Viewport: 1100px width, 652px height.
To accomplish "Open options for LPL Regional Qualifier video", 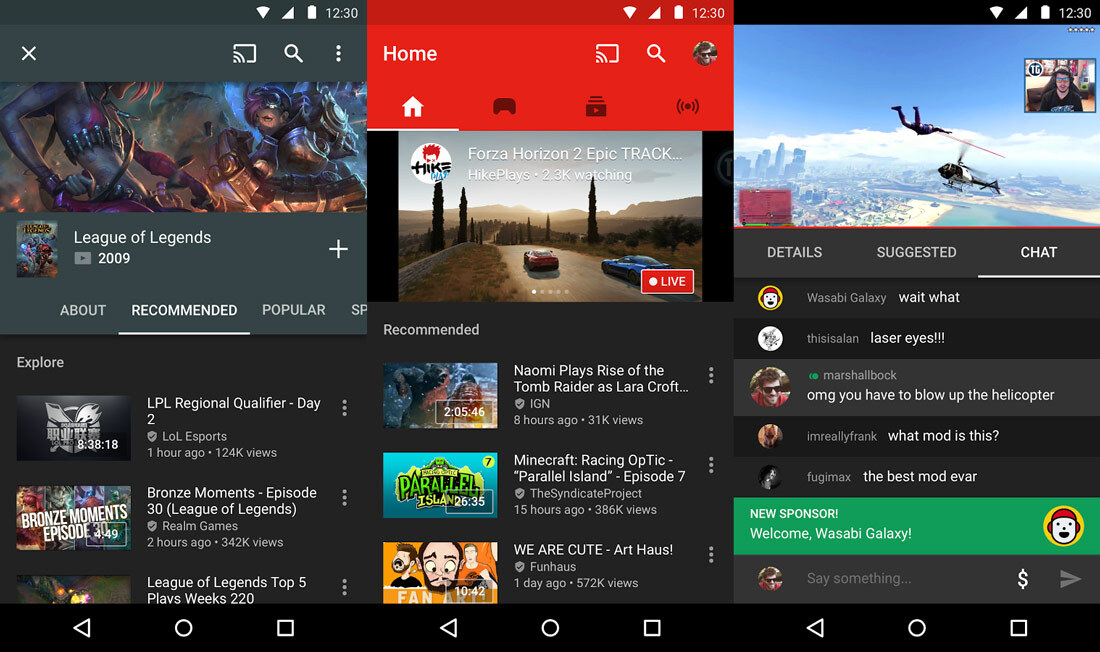I will (344, 408).
